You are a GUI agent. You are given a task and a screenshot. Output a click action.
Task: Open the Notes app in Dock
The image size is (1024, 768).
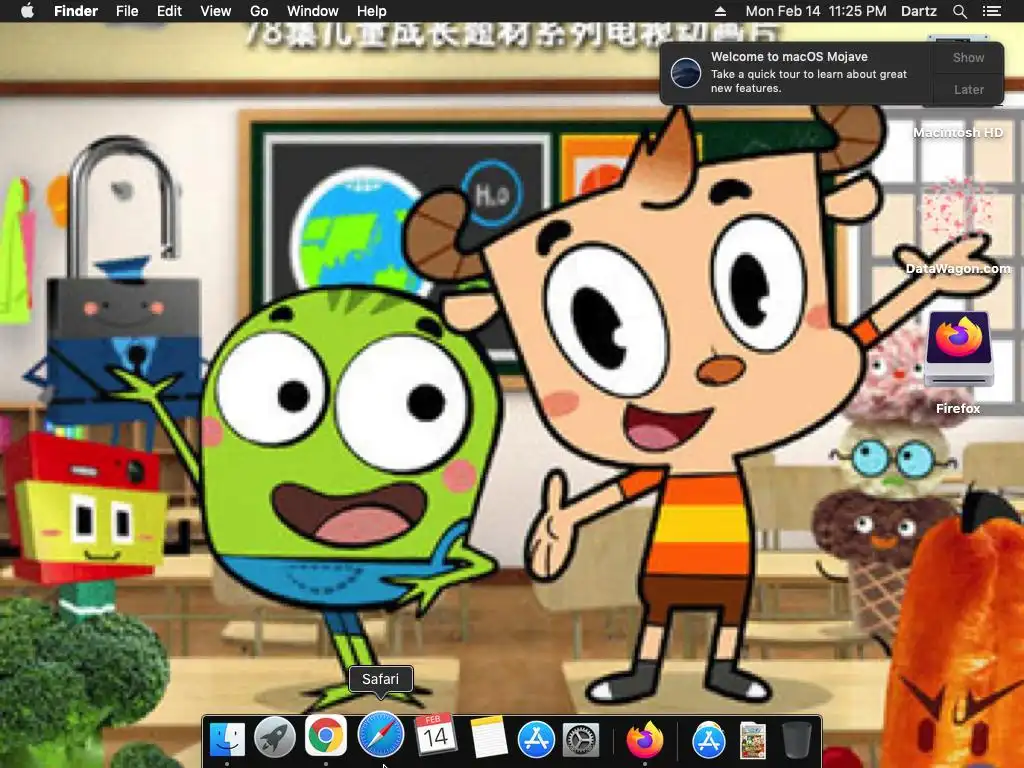pyautogui.click(x=488, y=737)
